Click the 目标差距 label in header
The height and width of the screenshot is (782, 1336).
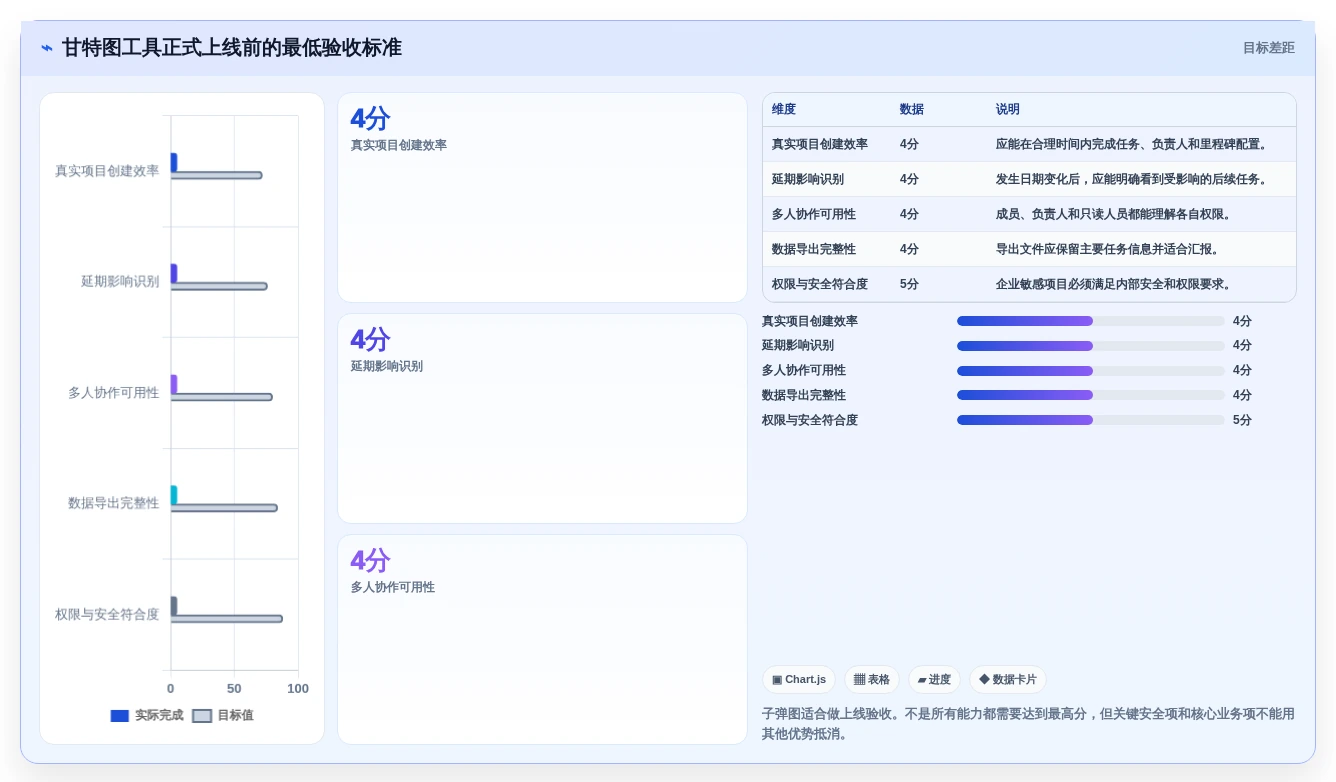1268,48
